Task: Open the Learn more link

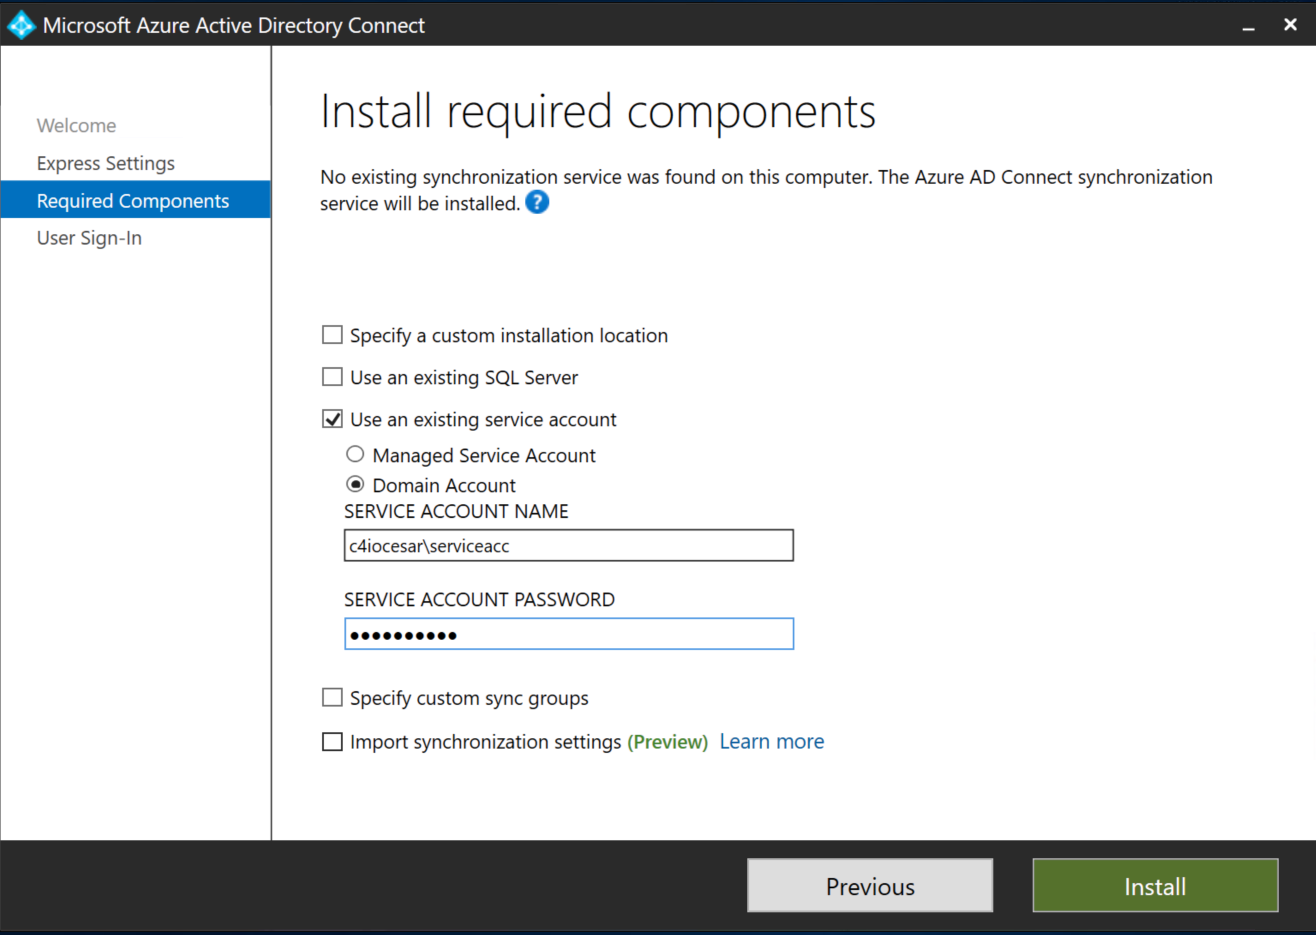Action: click(x=772, y=741)
